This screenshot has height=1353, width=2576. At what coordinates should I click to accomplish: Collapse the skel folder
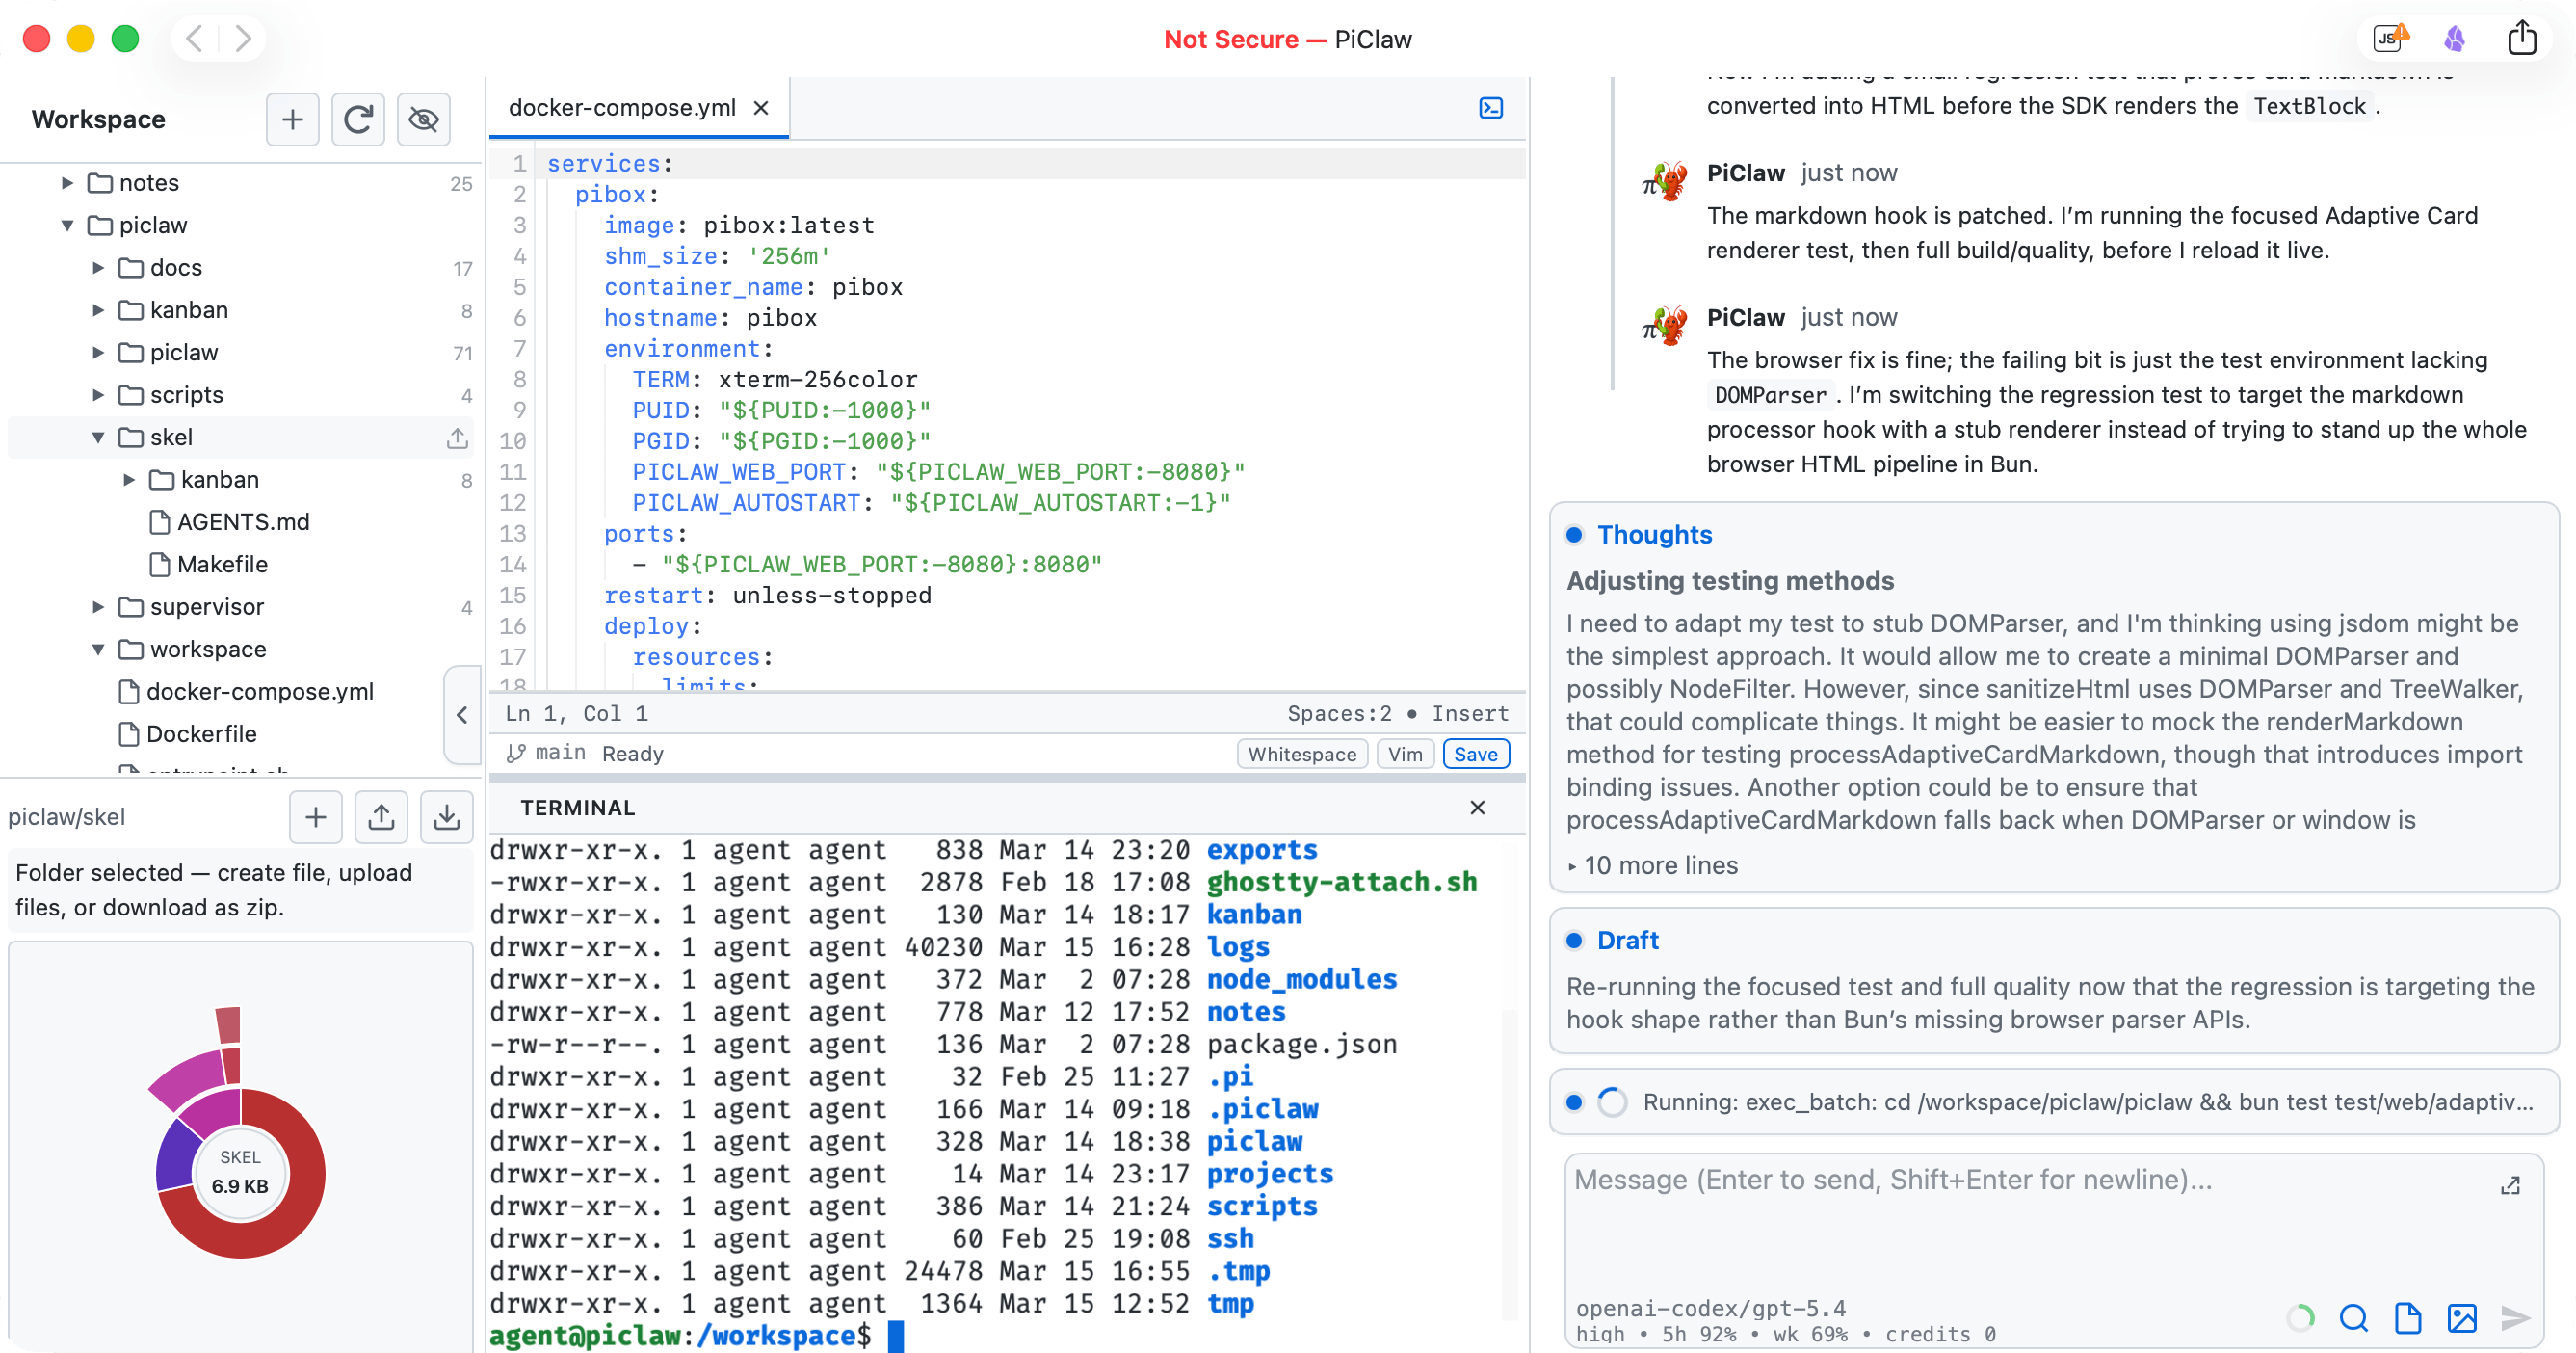98,438
